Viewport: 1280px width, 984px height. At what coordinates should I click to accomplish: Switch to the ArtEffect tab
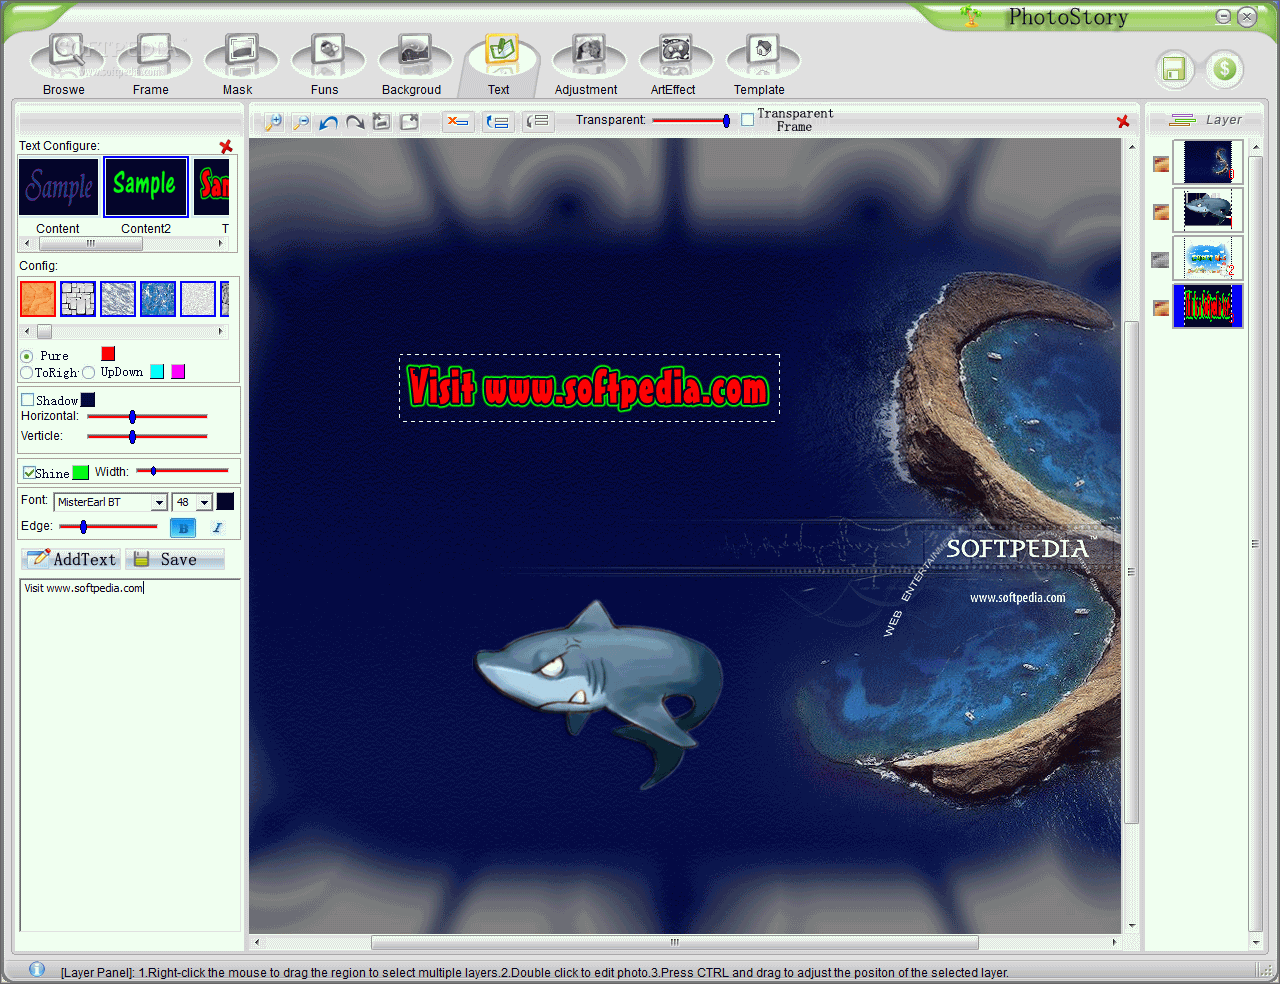674,64
